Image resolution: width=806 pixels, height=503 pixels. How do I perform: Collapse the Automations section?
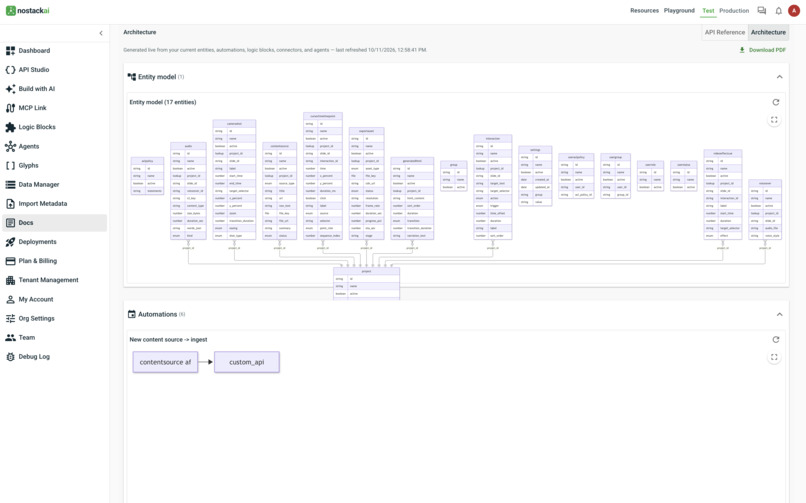point(779,314)
